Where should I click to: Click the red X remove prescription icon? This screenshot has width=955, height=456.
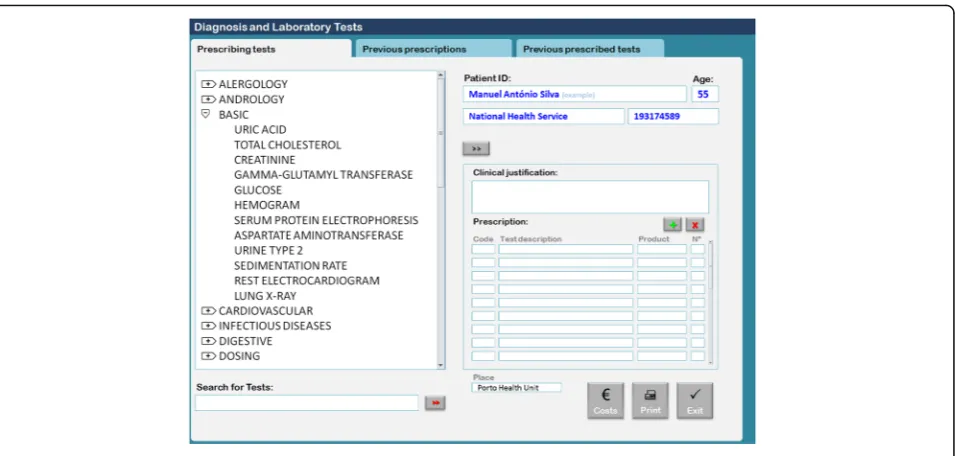coord(695,225)
